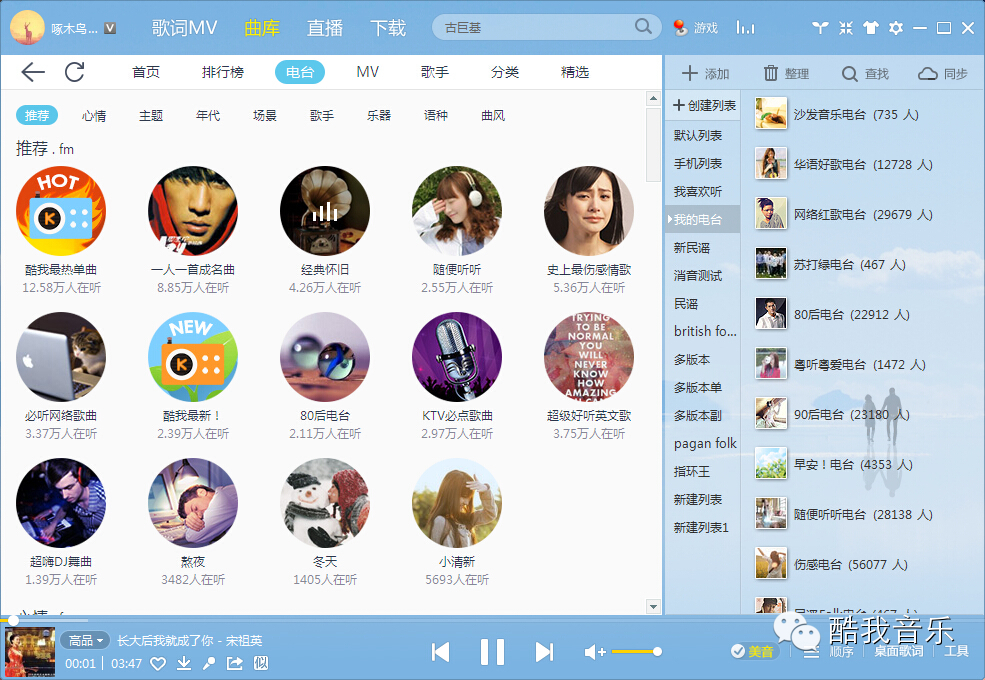Open the 首页 home tab
Viewport: 985px width, 680px height.
pos(146,72)
